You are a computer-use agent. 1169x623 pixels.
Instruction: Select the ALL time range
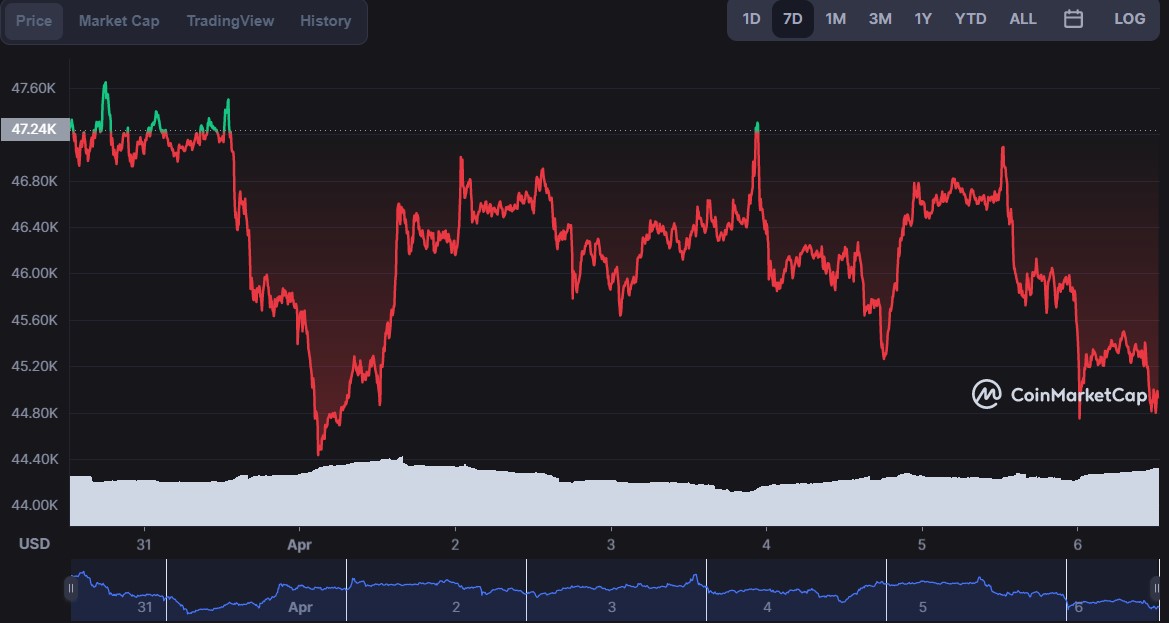click(1023, 19)
